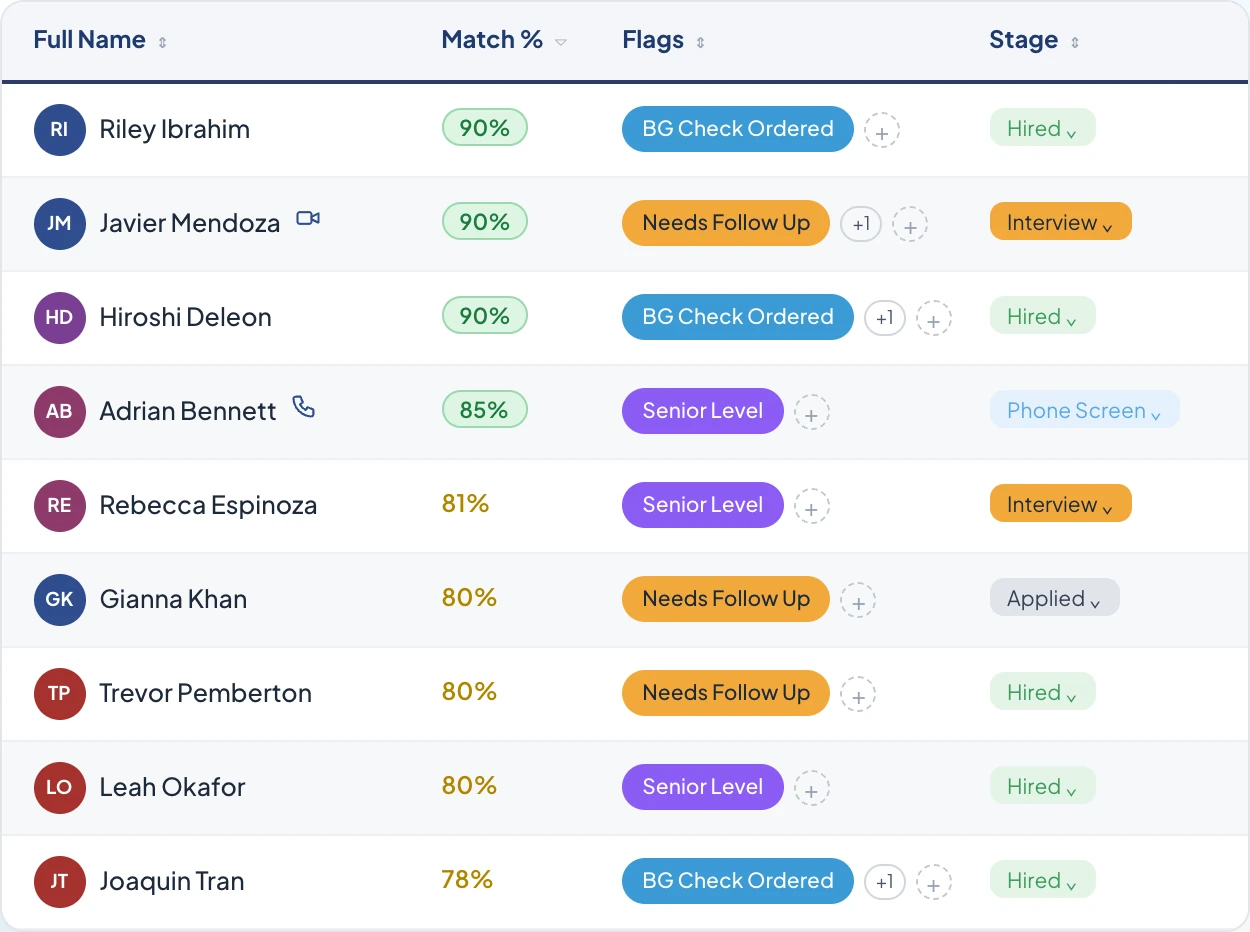Expand the +1 flags for Hiroshi Deleon
The width and height of the screenshot is (1250, 932).
tap(885, 318)
